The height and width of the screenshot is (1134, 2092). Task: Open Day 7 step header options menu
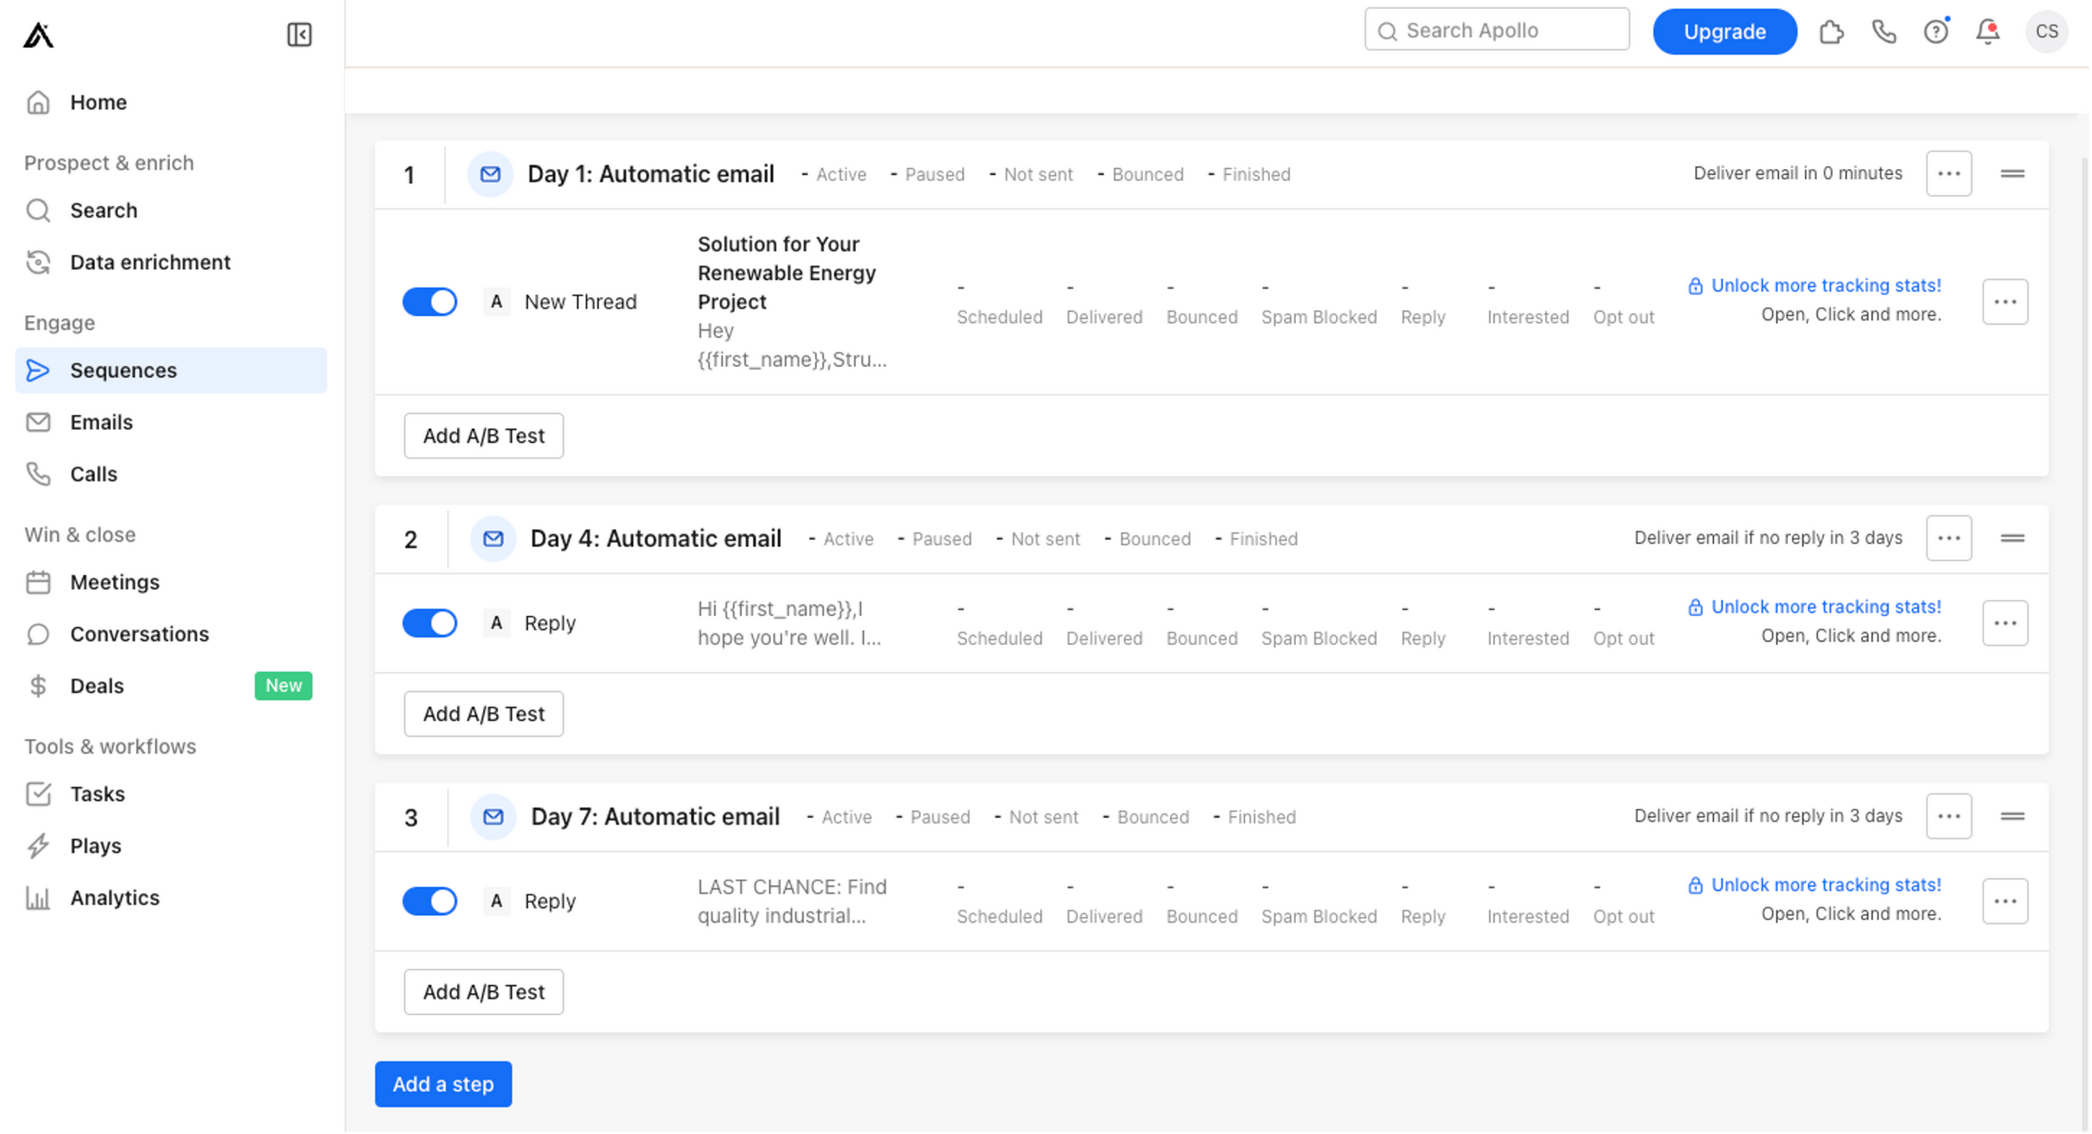click(x=1949, y=817)
